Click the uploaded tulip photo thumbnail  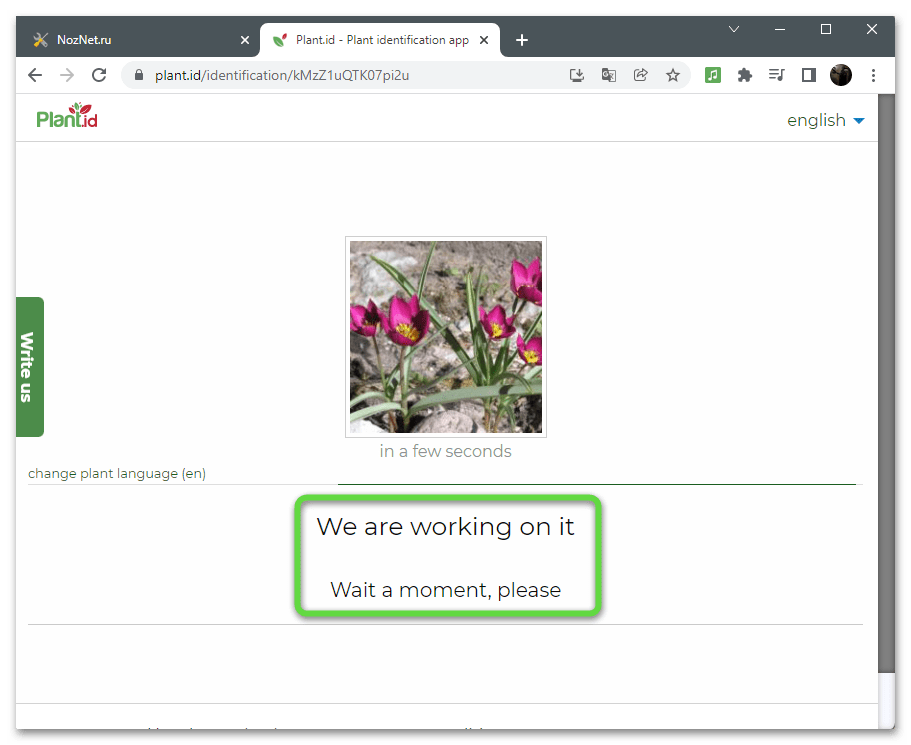446,336
